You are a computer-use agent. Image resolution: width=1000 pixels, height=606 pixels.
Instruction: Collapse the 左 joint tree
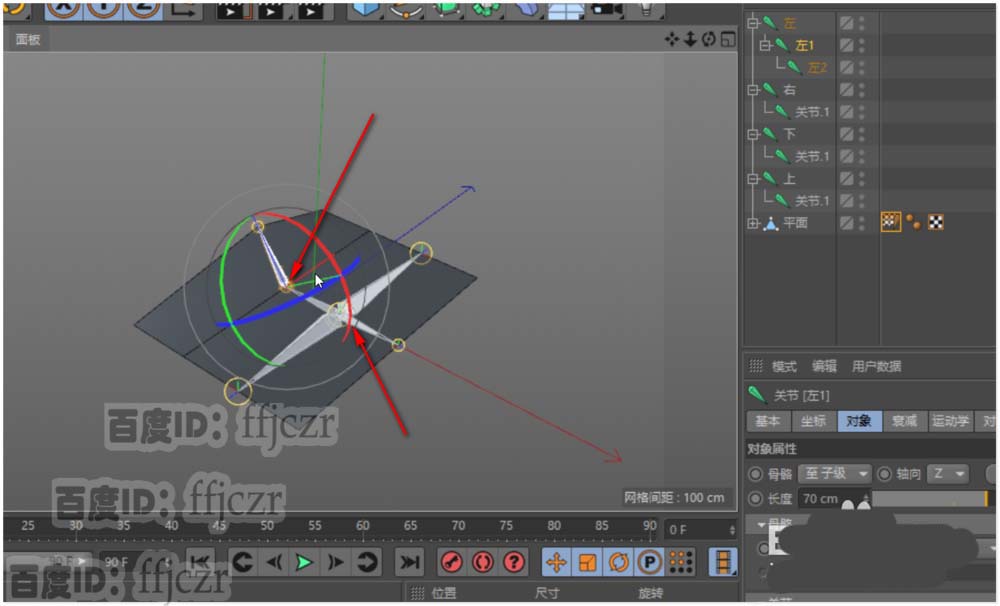coord(753,23)
